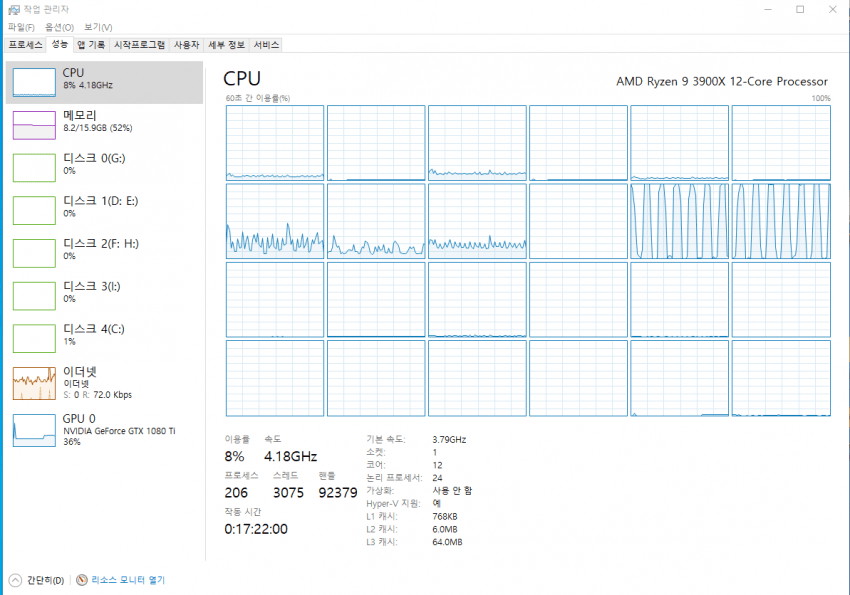Switch to the 시작프로그램 tab
The image size is (850, 595).
coord(139,45)
